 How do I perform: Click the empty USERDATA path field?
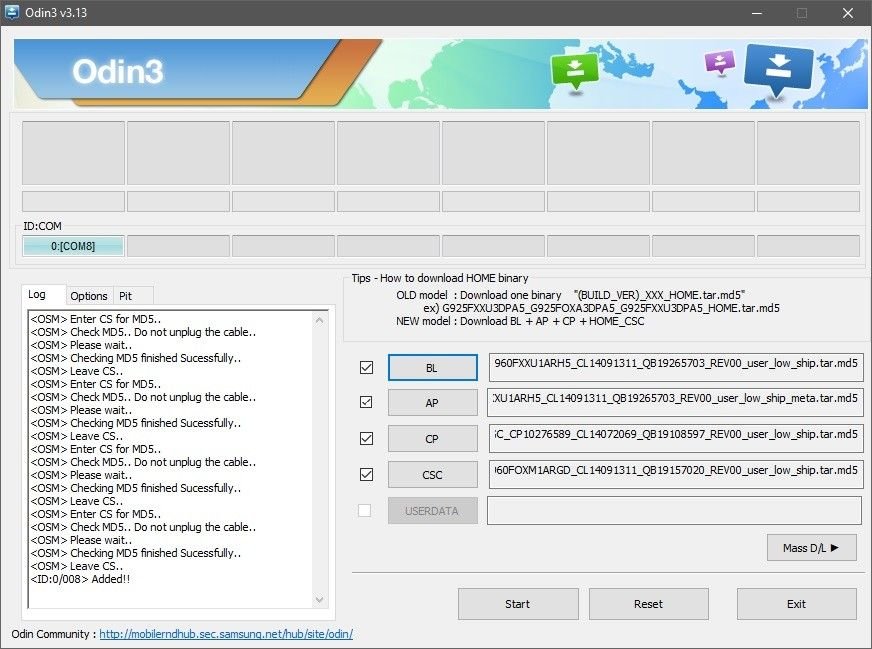[674, 511]
